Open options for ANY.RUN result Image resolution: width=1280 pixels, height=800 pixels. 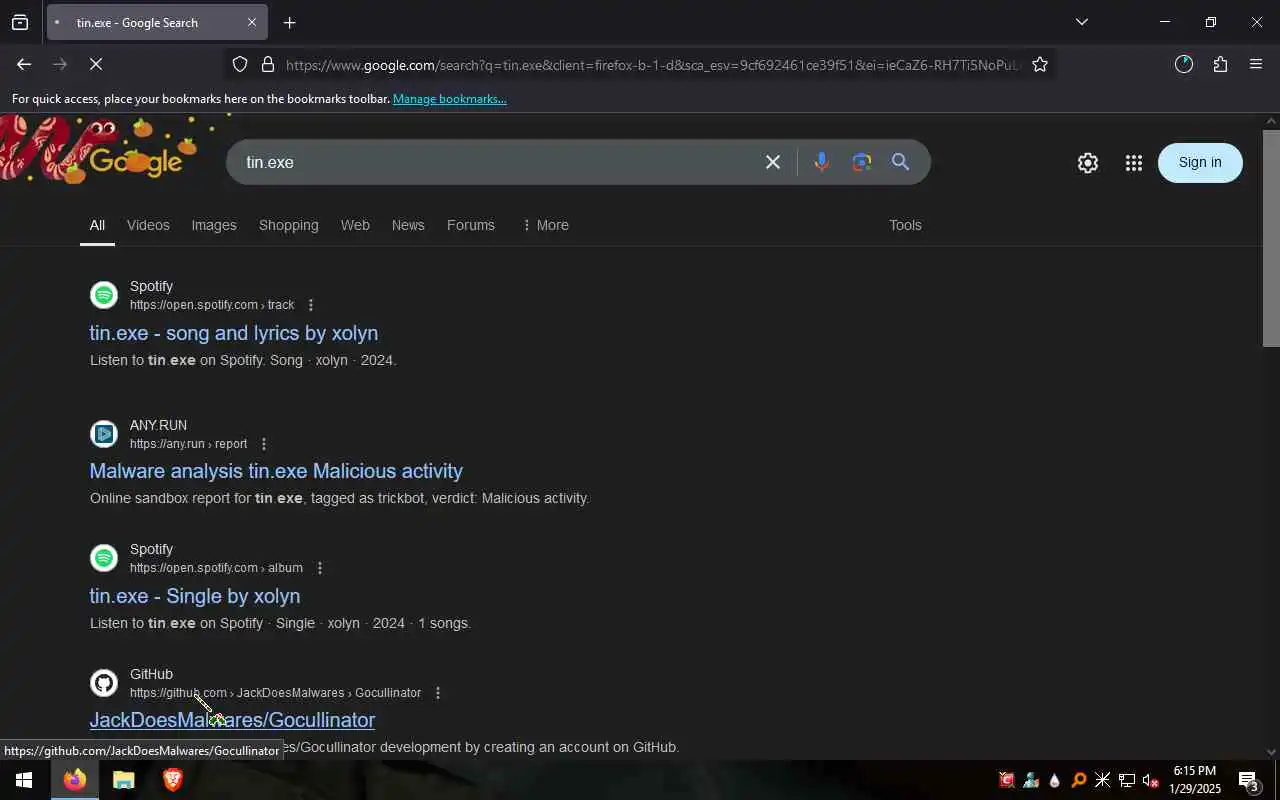pos(264,444)
